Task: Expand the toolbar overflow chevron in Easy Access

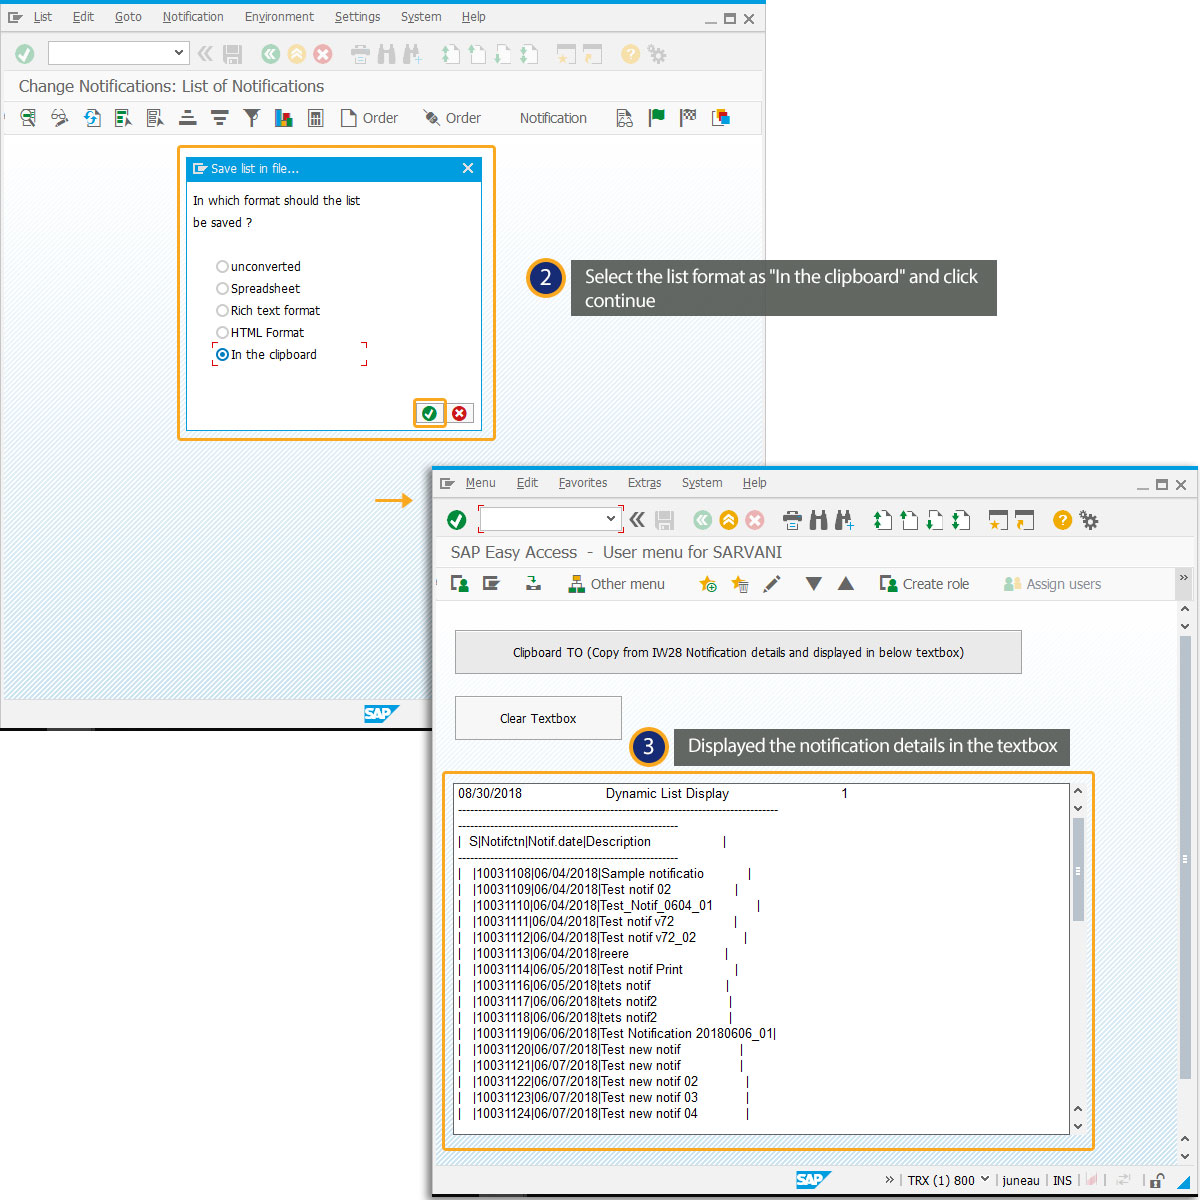Action: [1184, 578]
